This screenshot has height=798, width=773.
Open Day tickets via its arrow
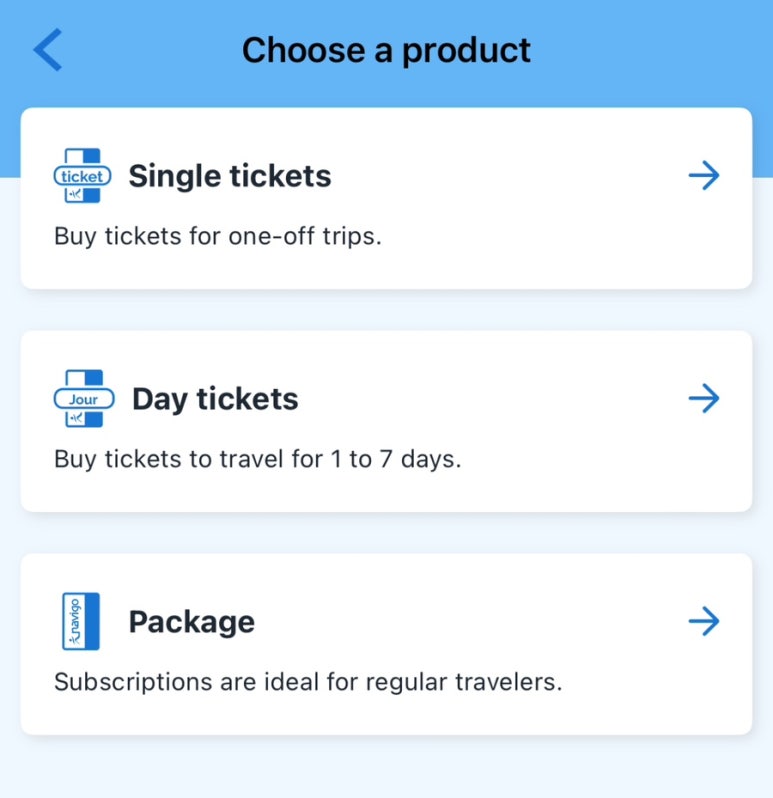[704, 398]
